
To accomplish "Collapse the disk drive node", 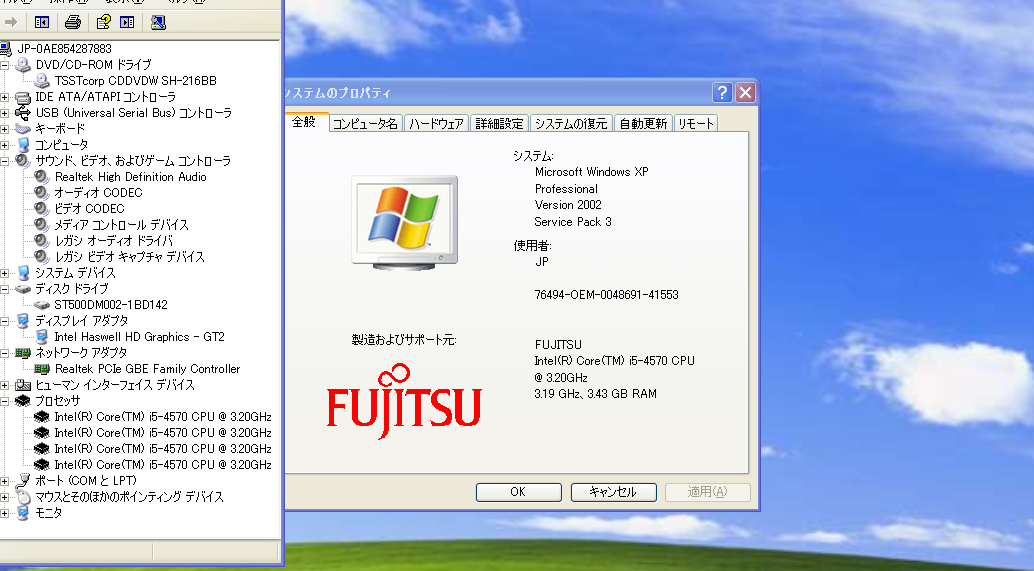I will [5, 289].
